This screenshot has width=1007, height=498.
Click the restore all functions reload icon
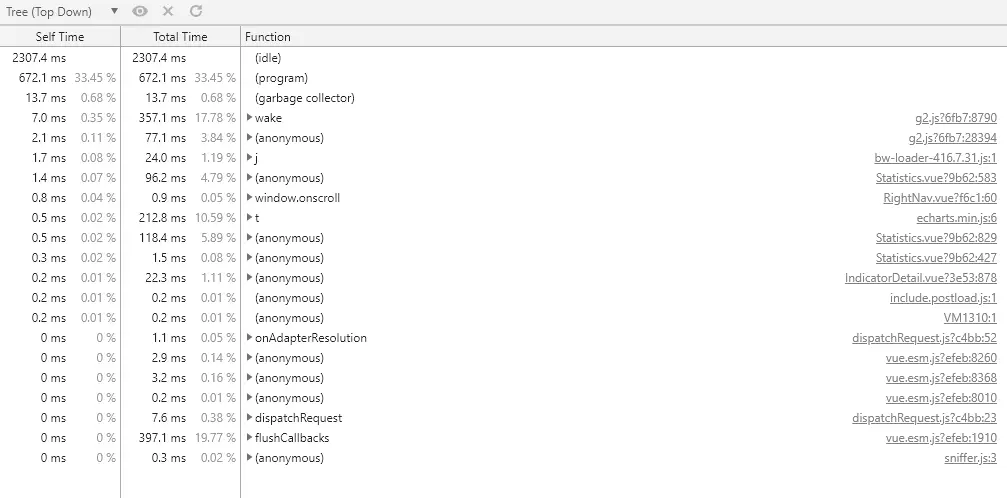[x=197, y=11]
